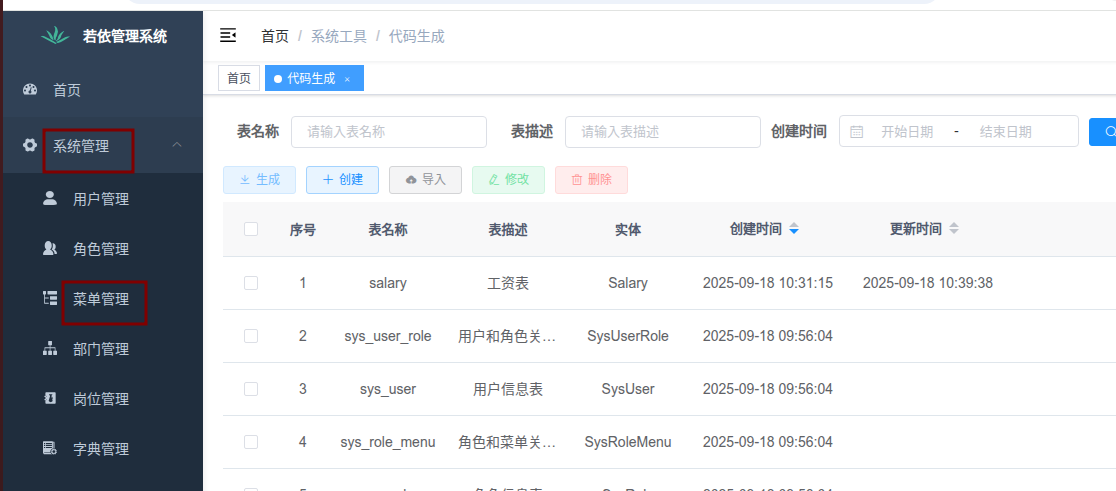1116x491 pixels.
Task: Click the 创建 button
Action: [x=342, y=180]
